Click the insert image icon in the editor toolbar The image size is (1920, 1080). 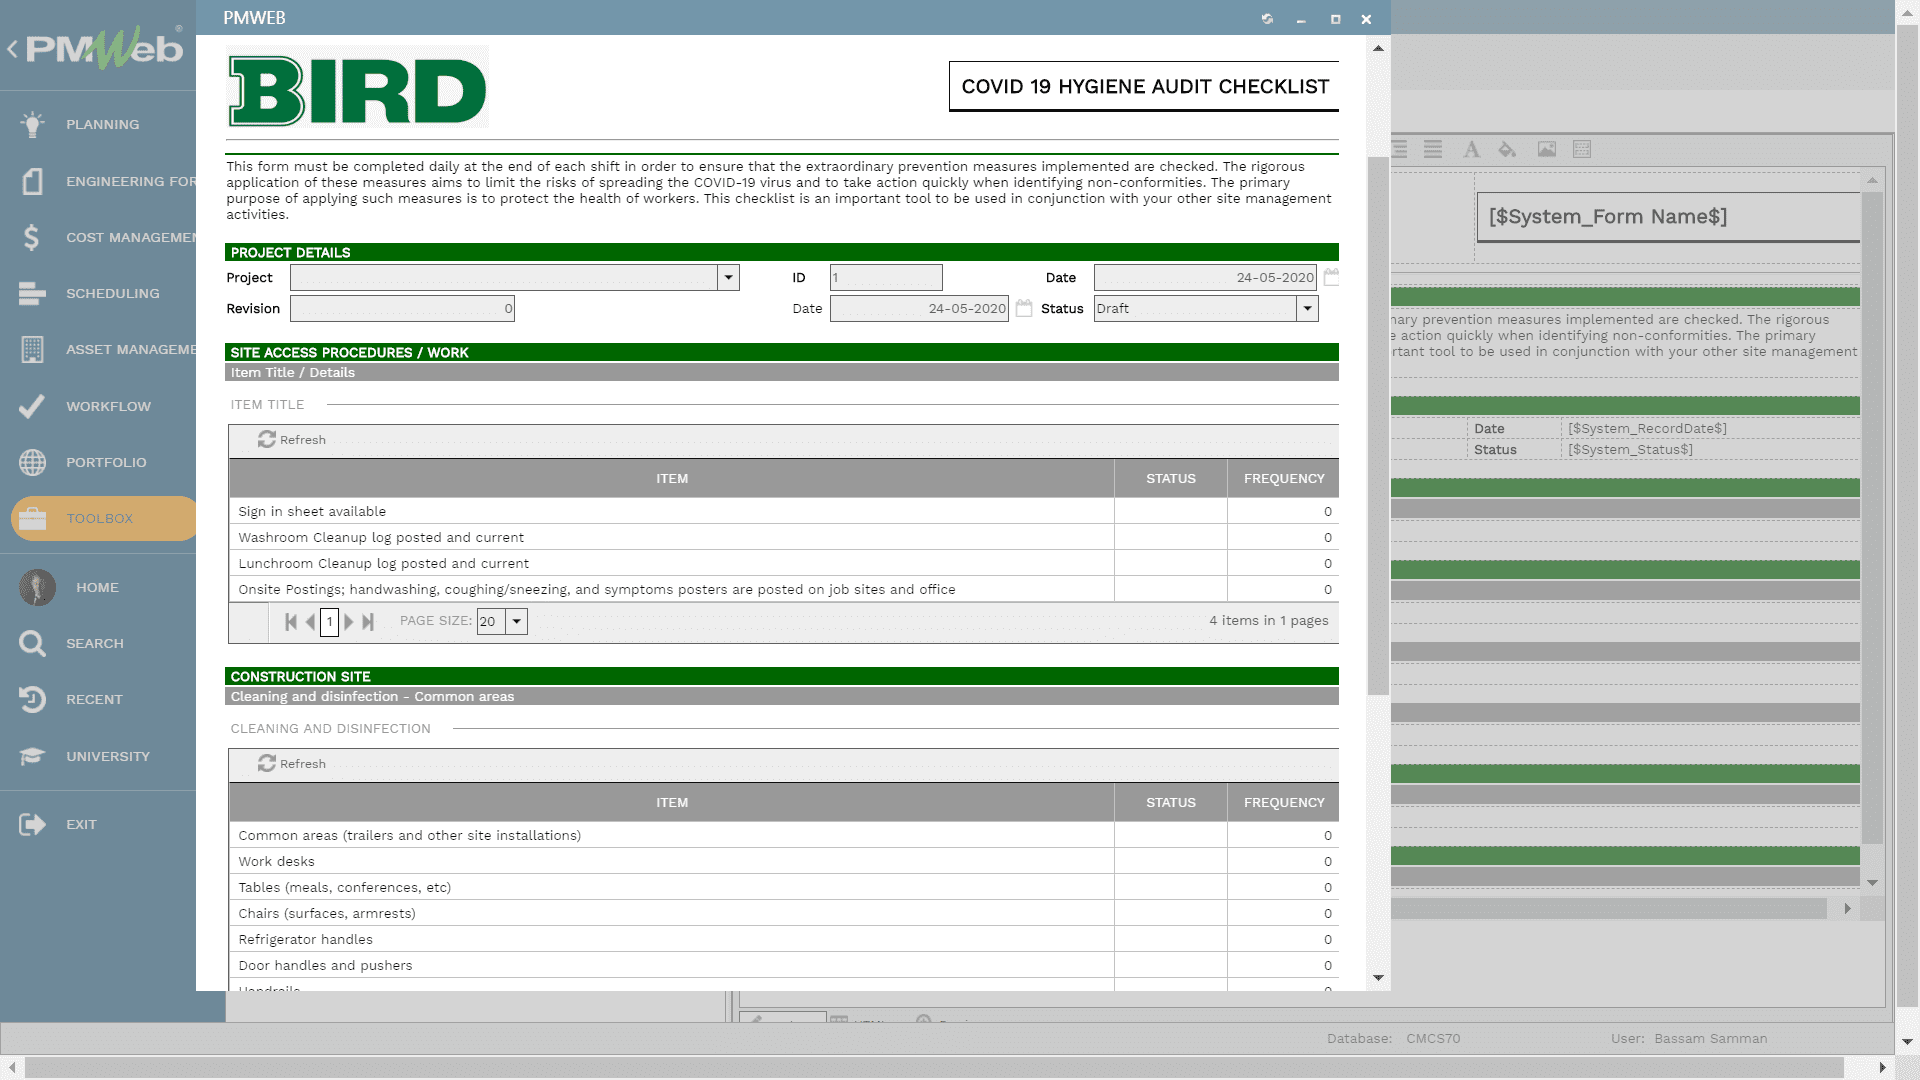pos(1547,149)
